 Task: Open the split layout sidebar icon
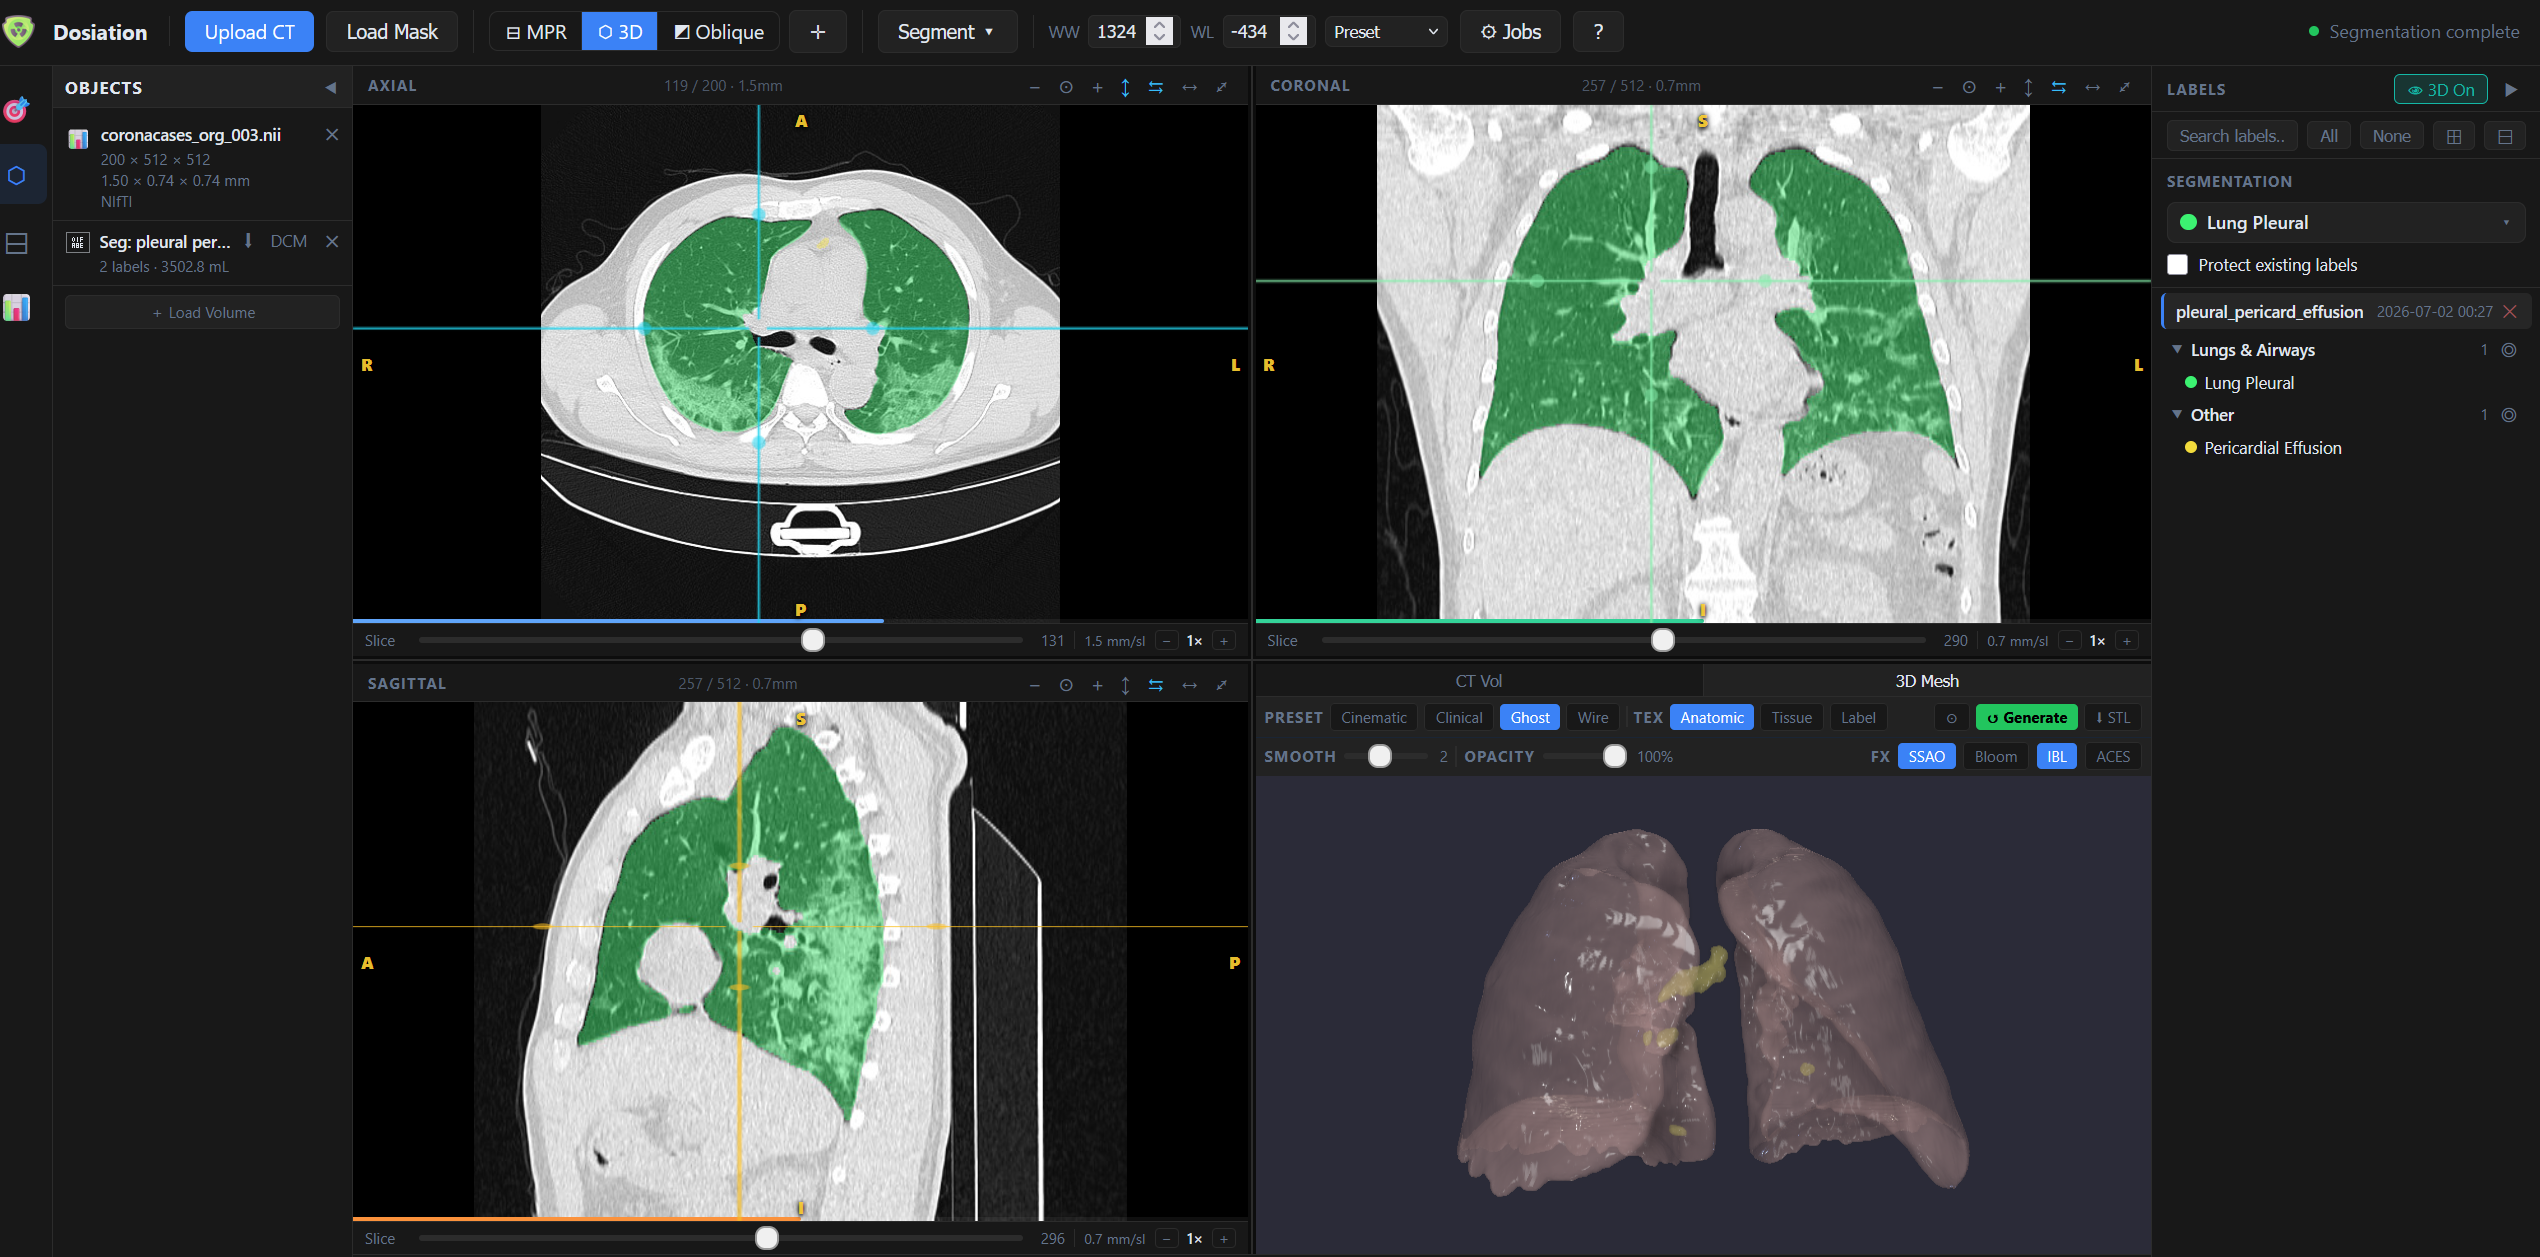tap(17, 243)
